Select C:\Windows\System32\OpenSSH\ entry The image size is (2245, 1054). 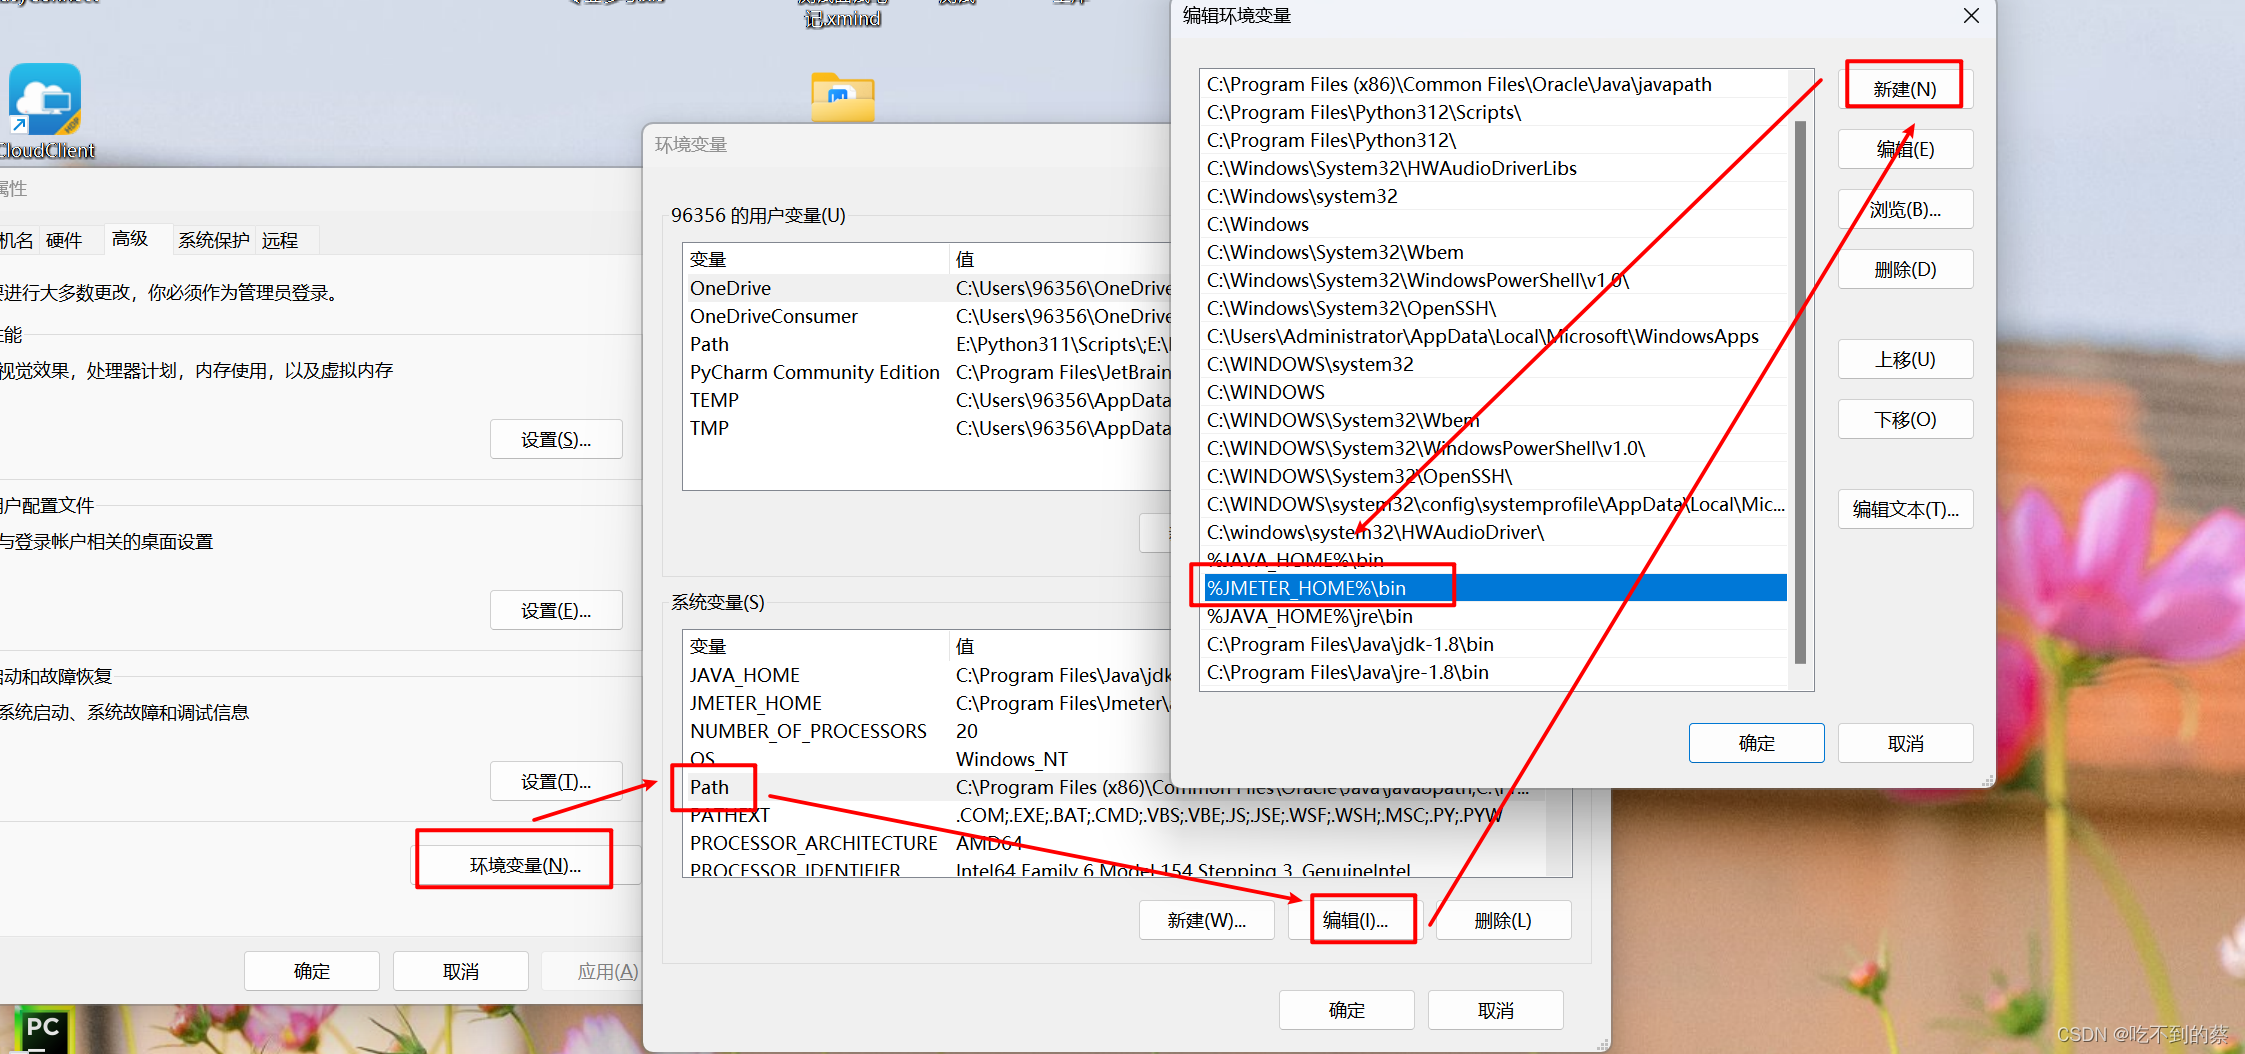coord(1496,308)
